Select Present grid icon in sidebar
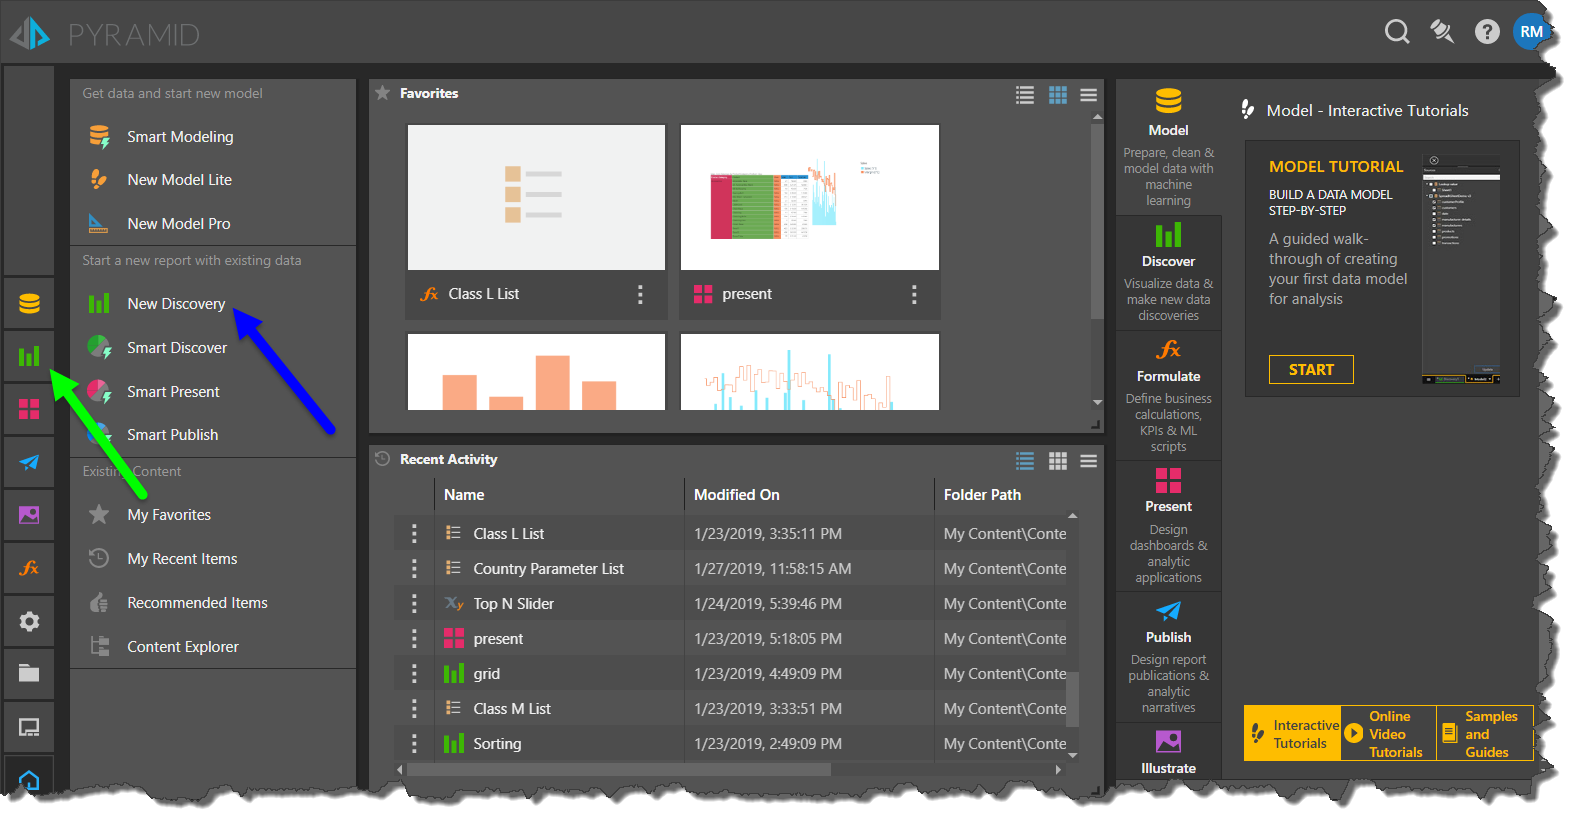 29,409
